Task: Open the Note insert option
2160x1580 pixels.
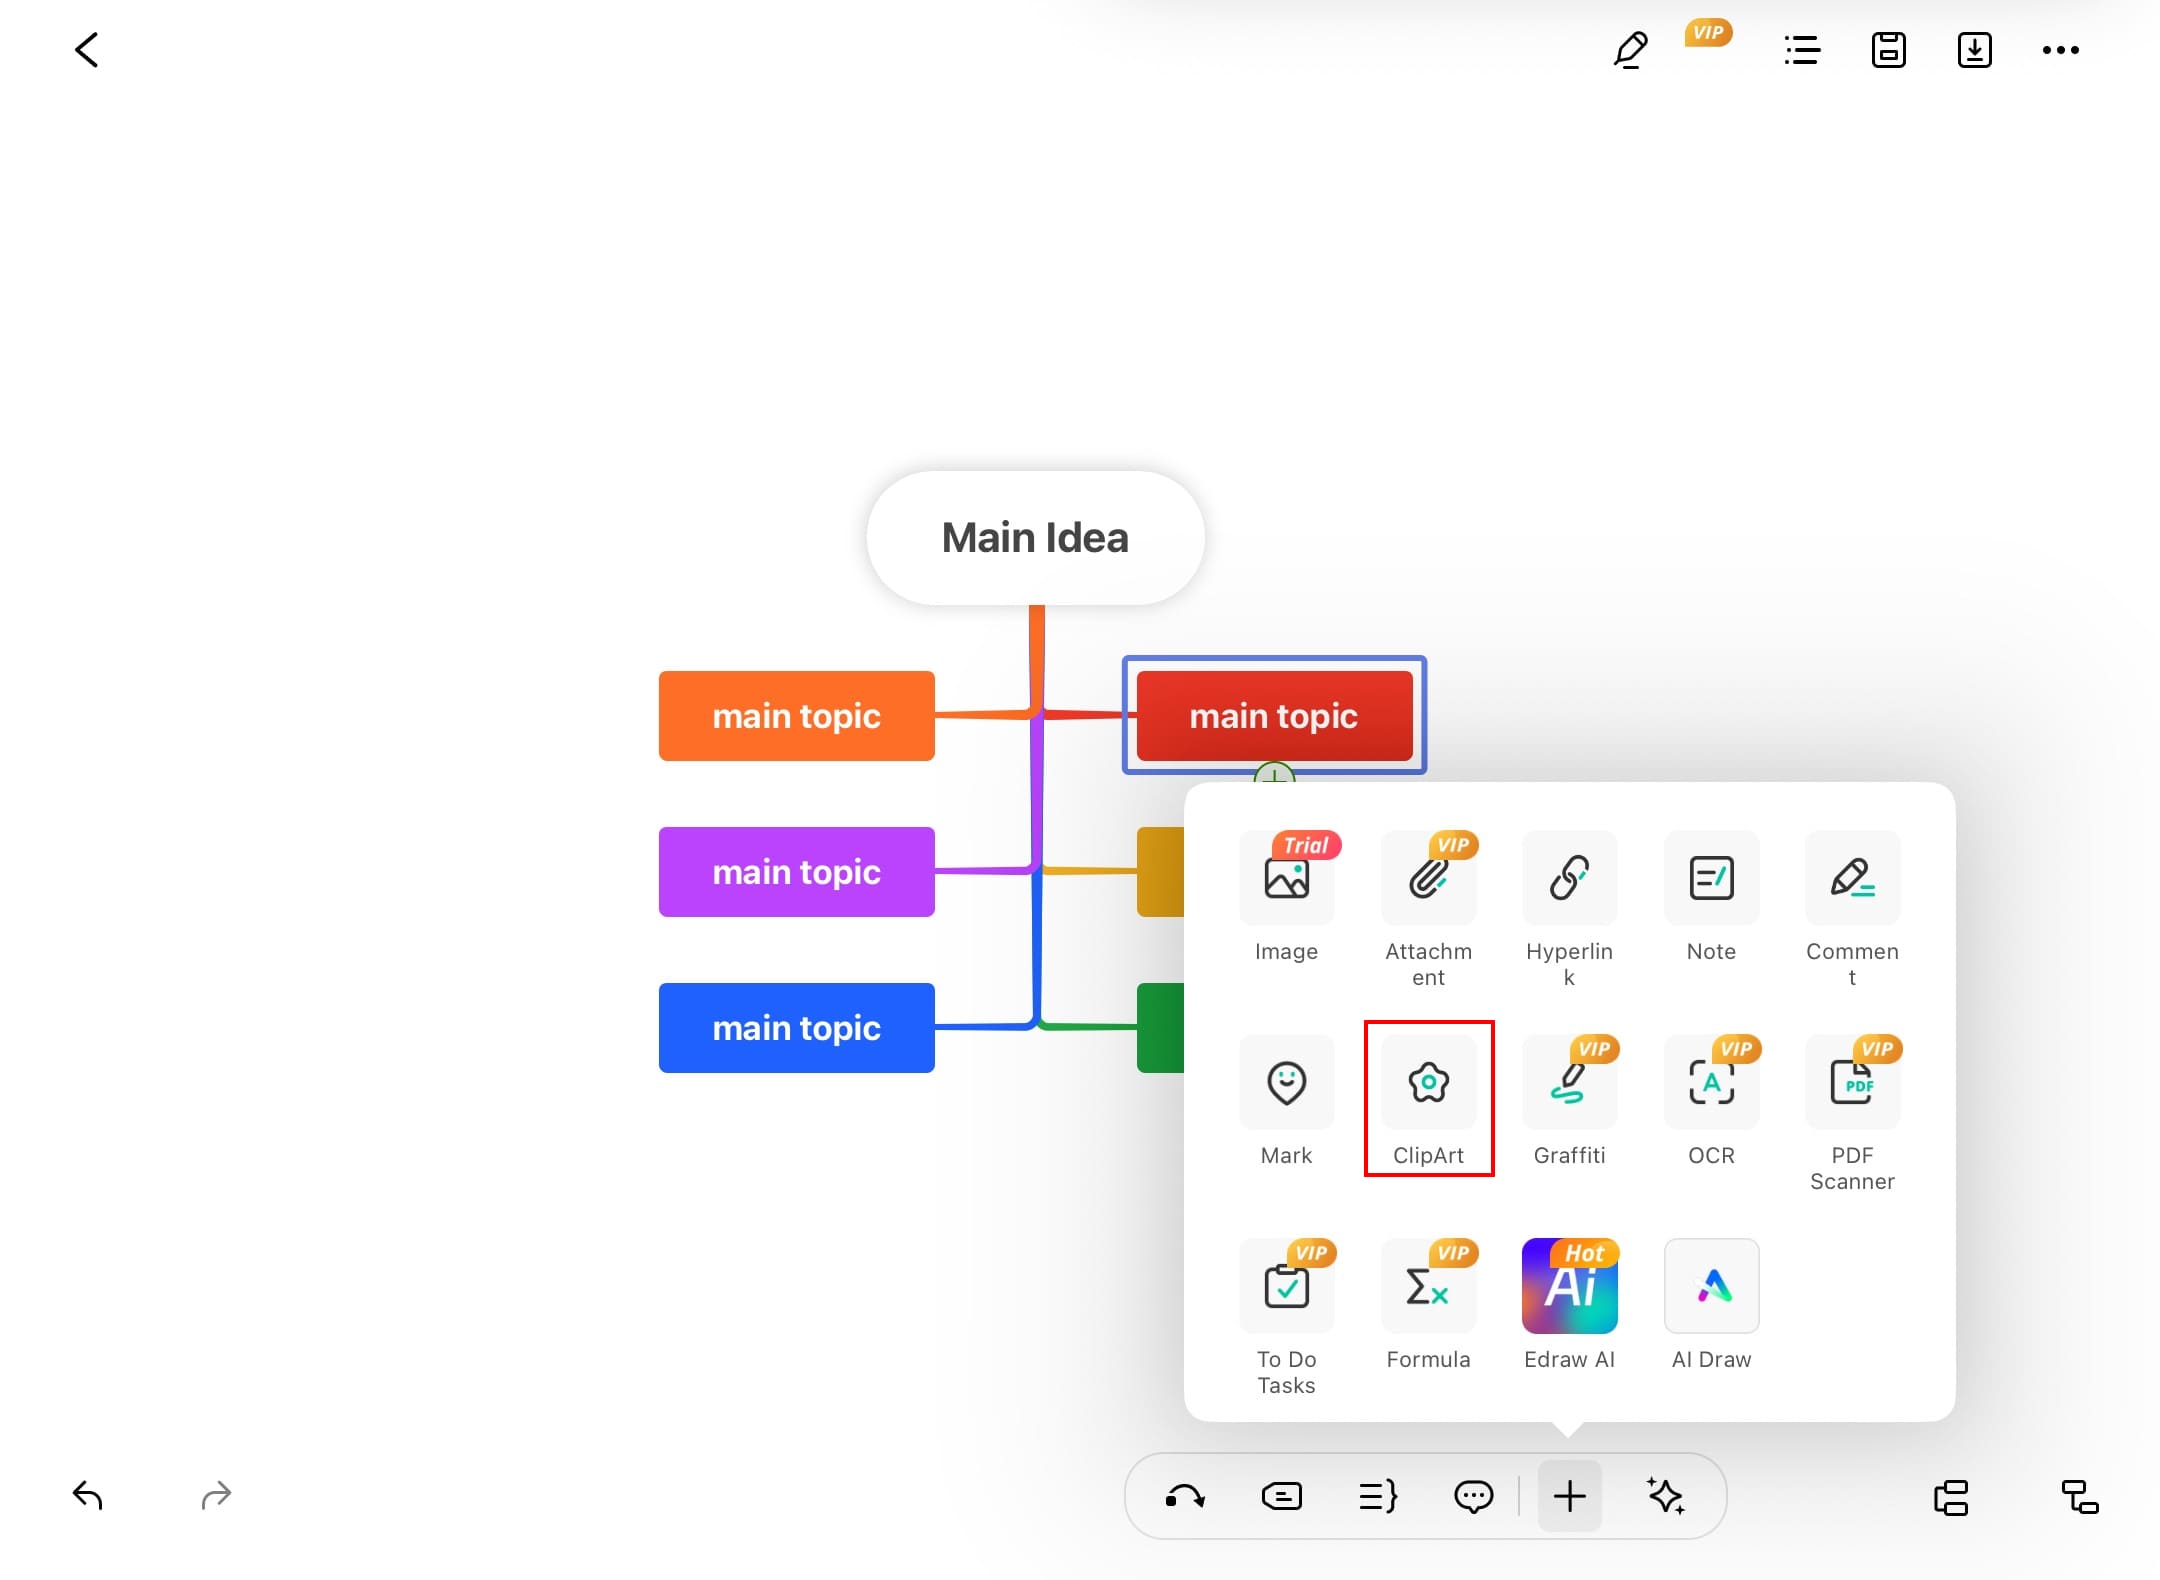Action: pyautogui.click(x=1711, y=879)
